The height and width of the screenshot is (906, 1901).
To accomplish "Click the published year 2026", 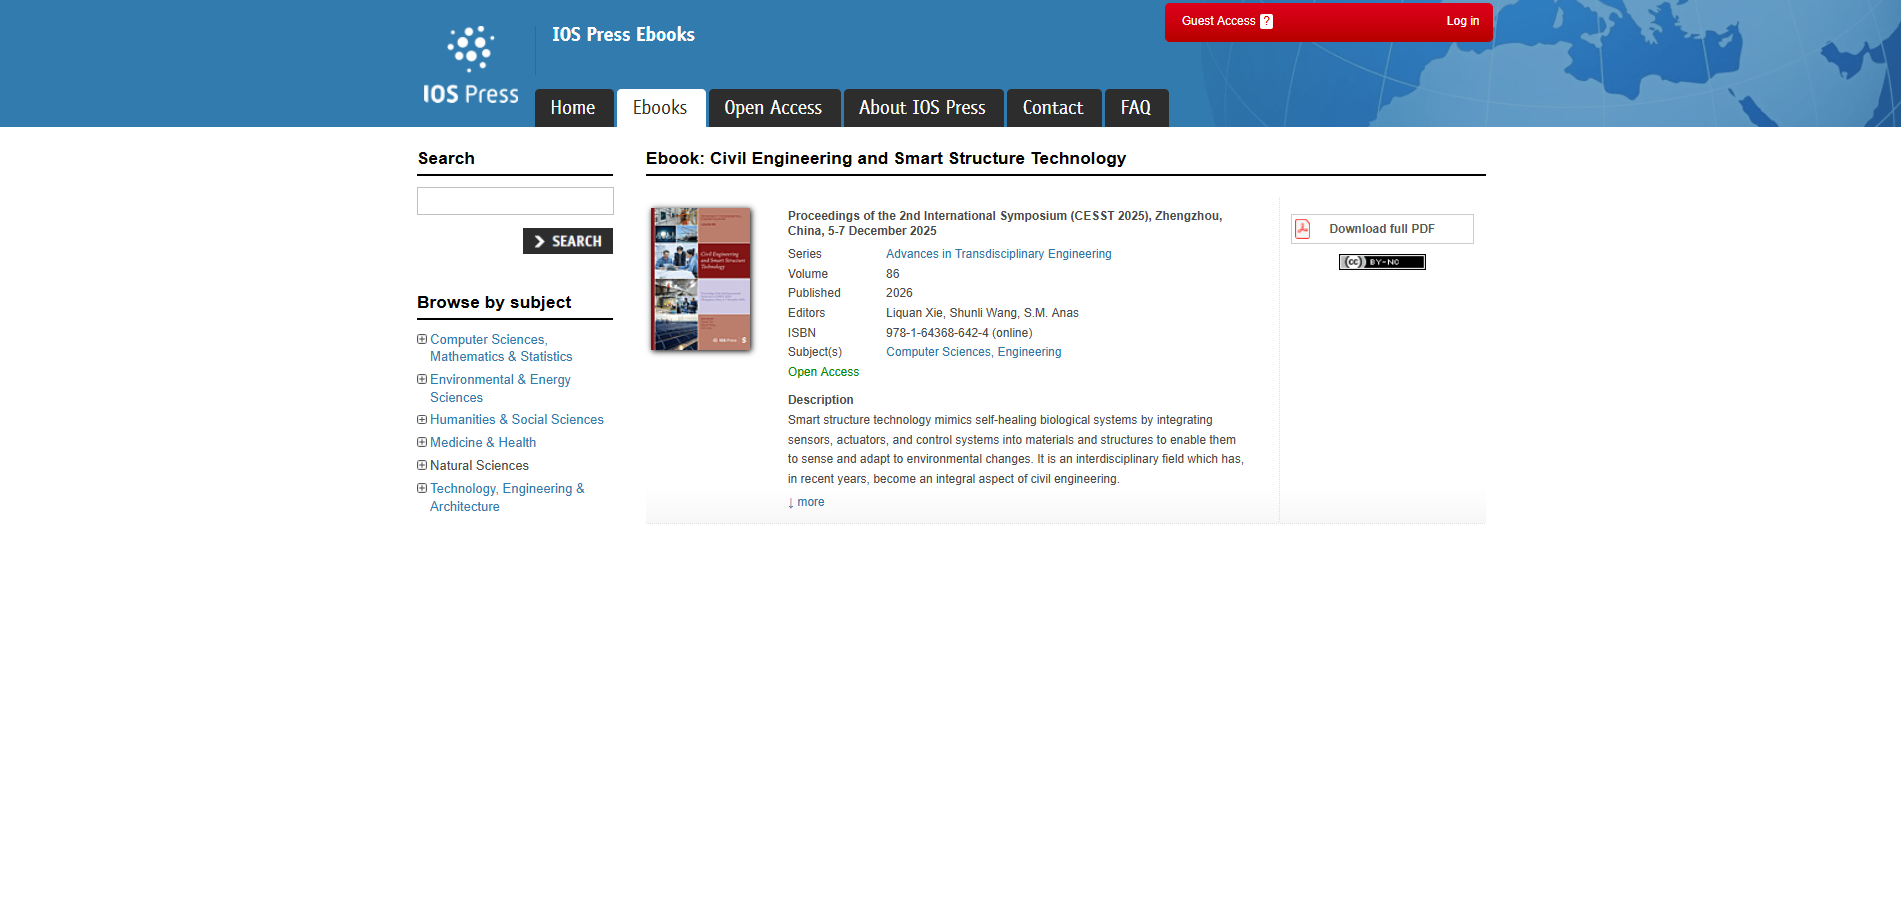I will (899, 293).
